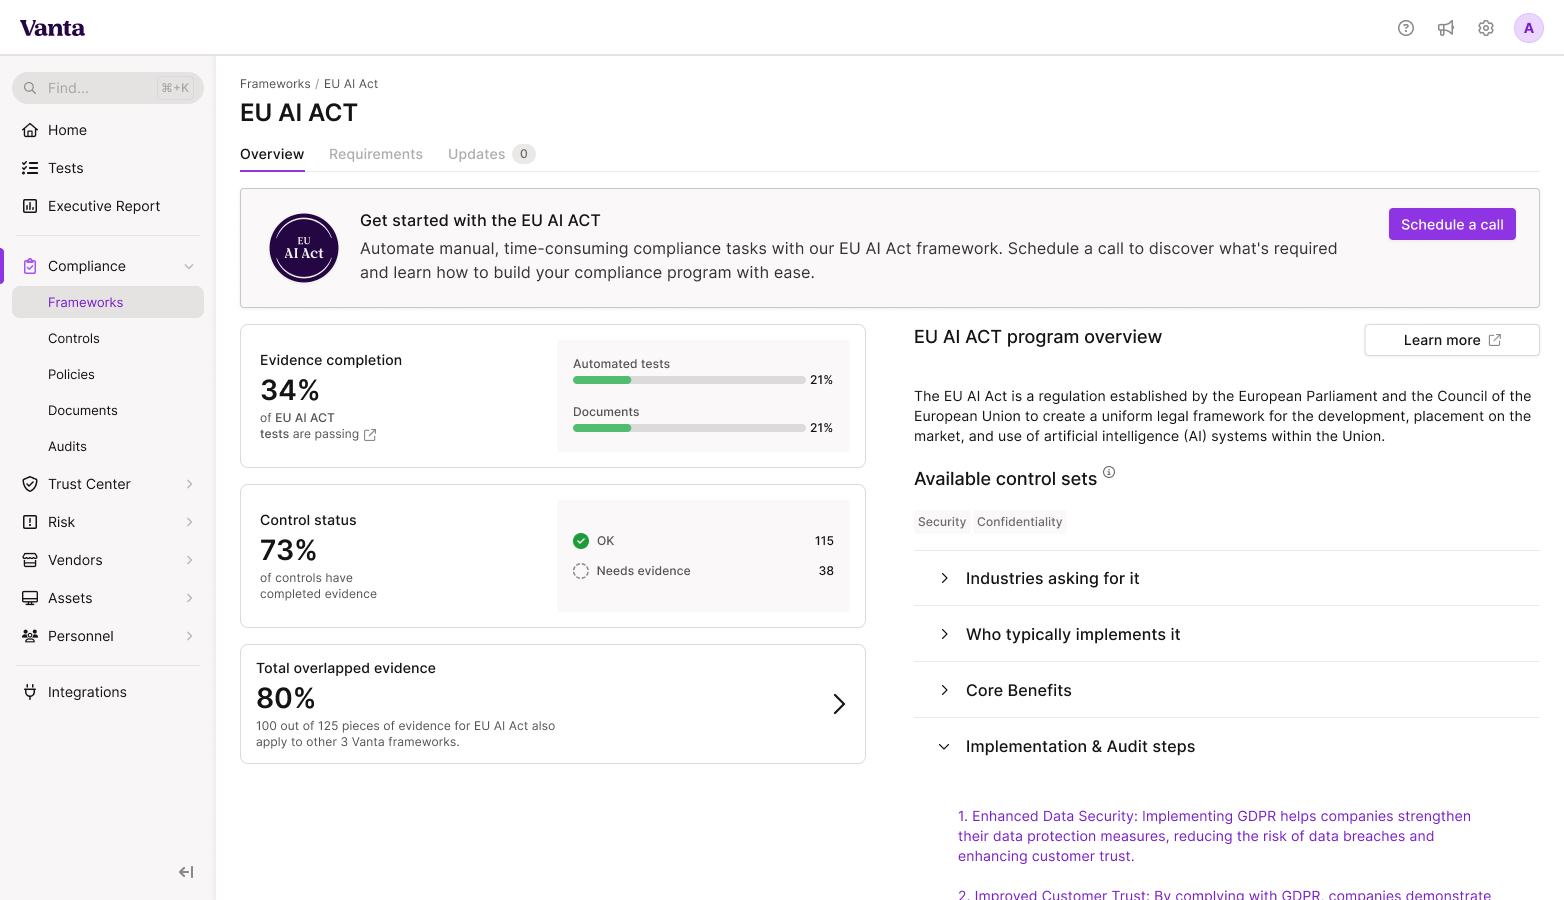The height and width of the screenshot is (900, 1564).
Task: Open the help question mark icon
Action: (x=1406, y=28)
